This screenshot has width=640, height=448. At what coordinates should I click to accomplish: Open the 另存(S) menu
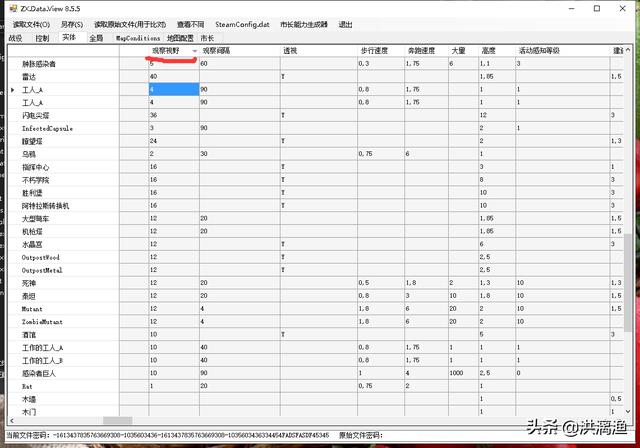click(x=71, y=24)
